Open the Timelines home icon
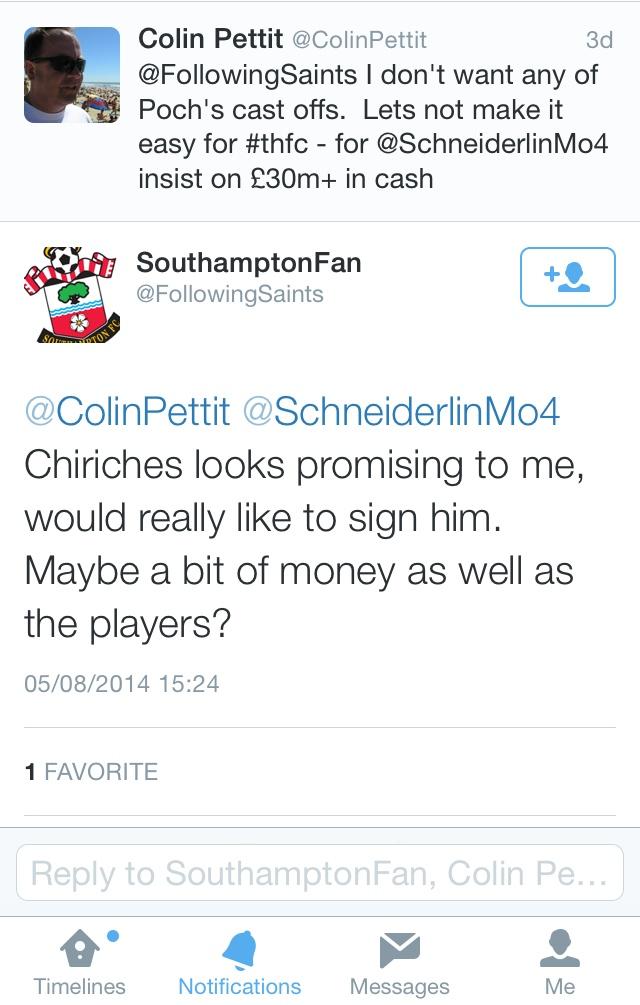The height and width of the screenshot is (1005, 640). [80, 949]
